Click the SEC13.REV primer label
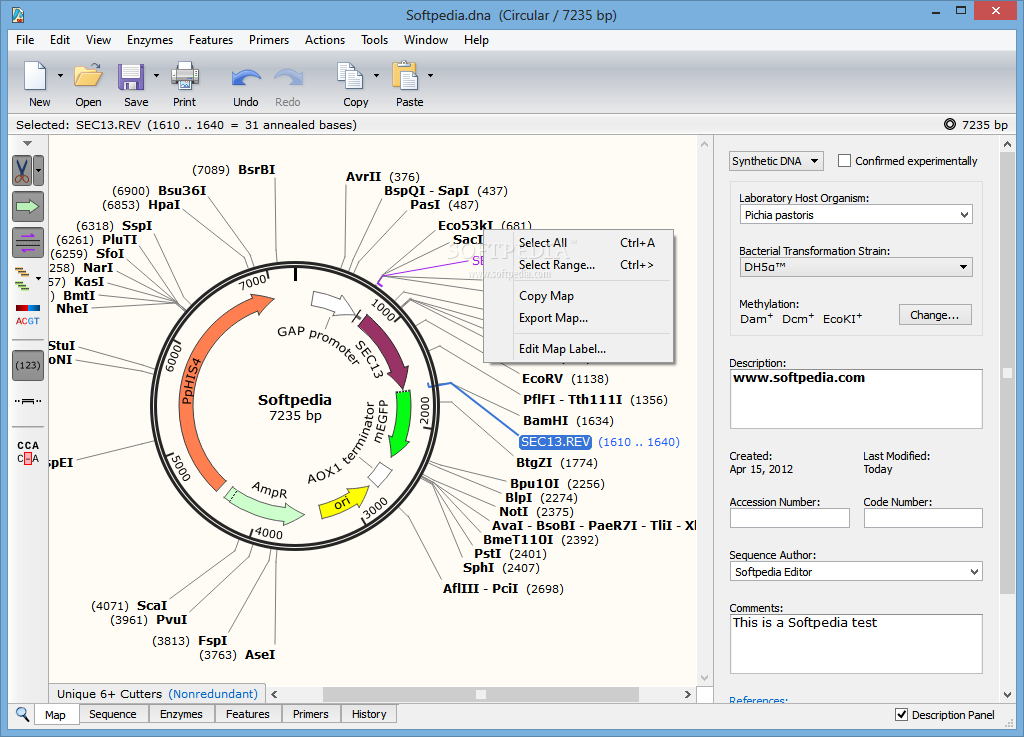Image resolution: width=1024 pixels, height=737 pixels. (555, 442)
